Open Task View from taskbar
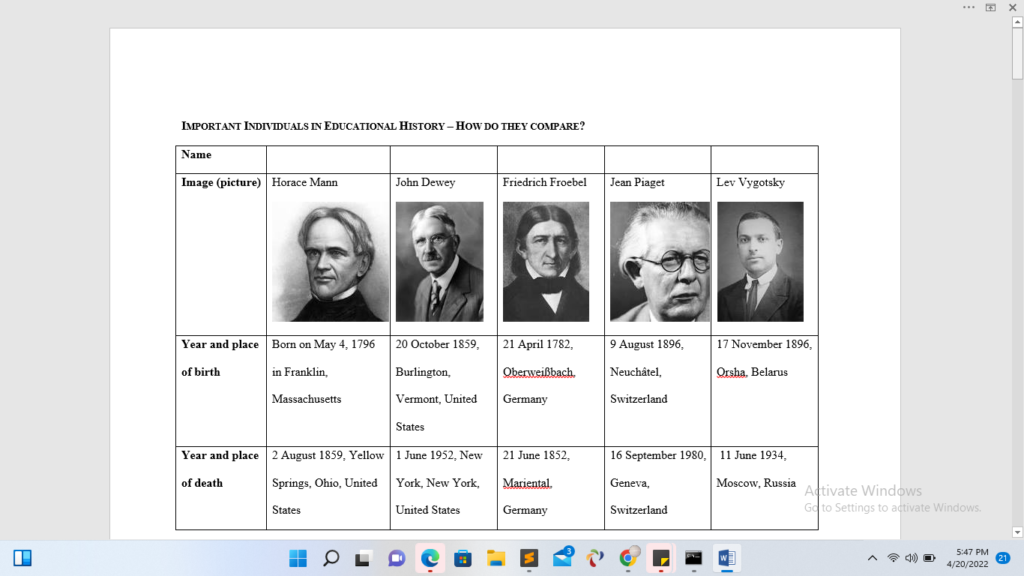The height and width of the screenshot is (576, 1024). (364, 558)
